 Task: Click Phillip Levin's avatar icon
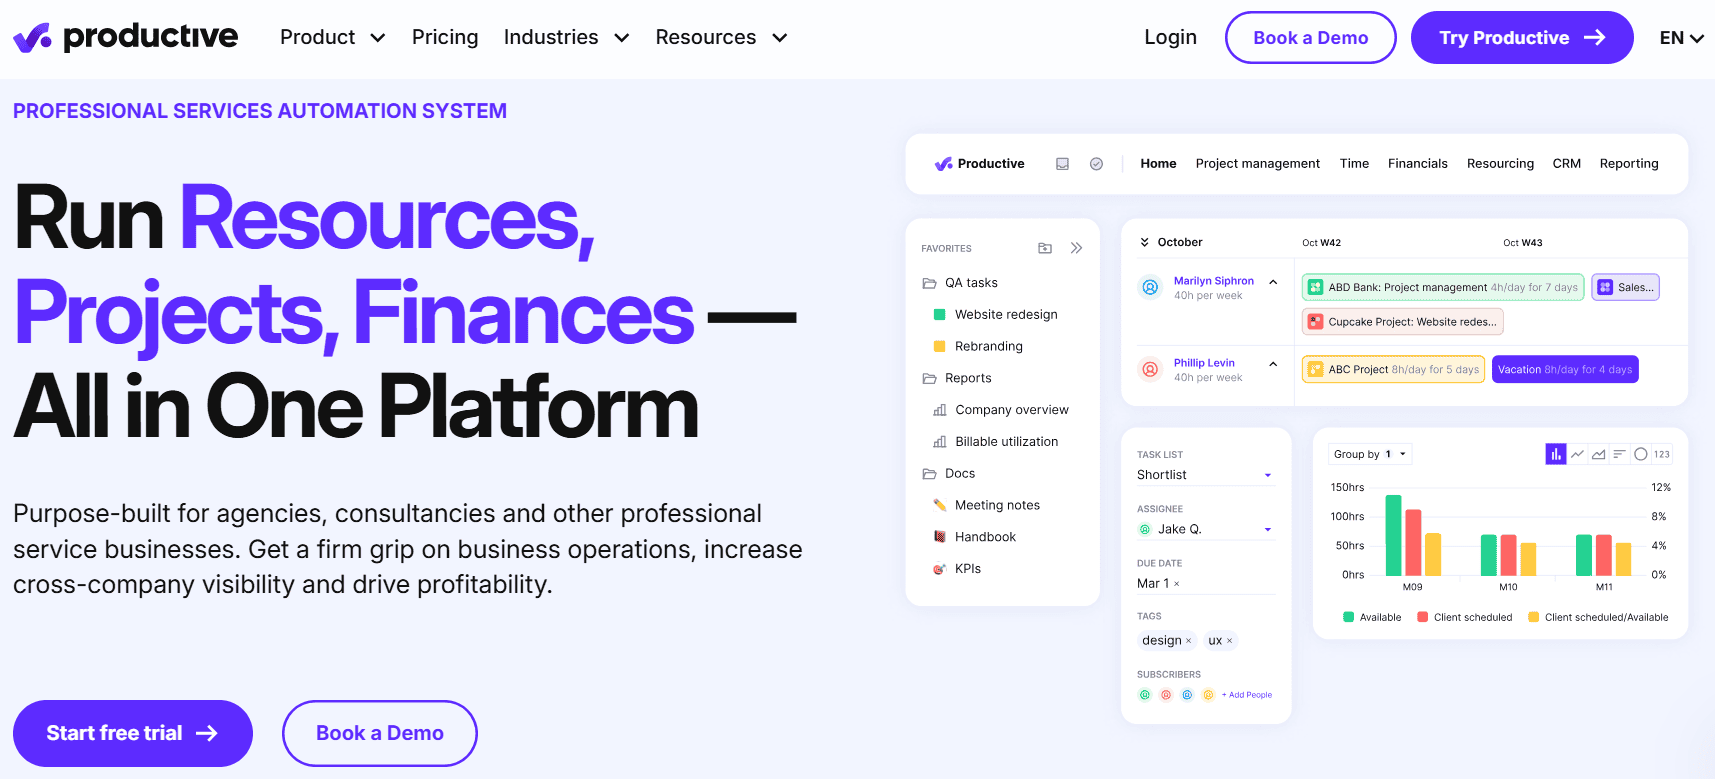[1150, 370]
